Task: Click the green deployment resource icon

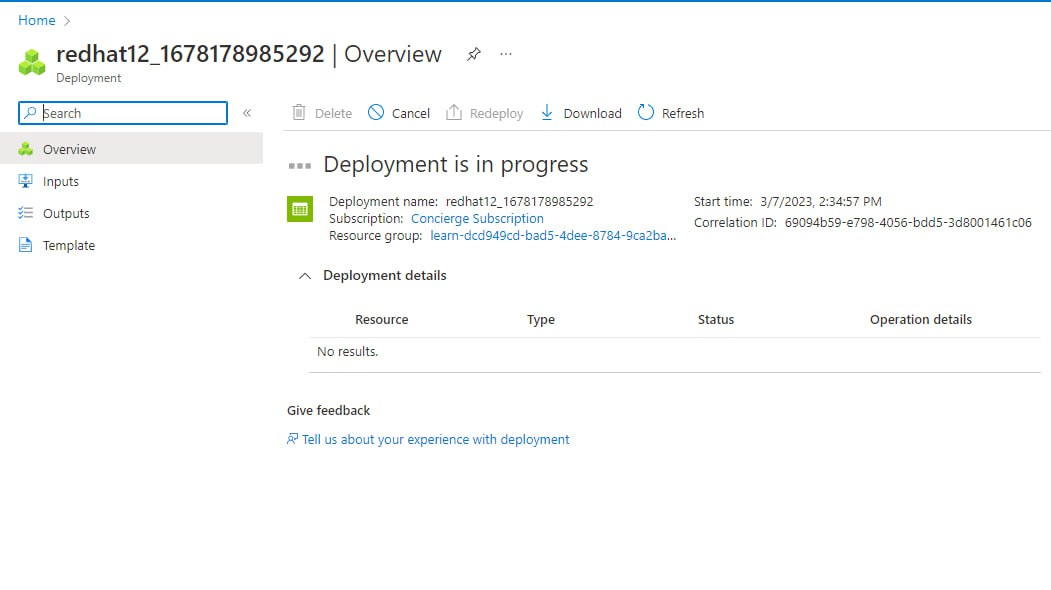Action: 300,209
